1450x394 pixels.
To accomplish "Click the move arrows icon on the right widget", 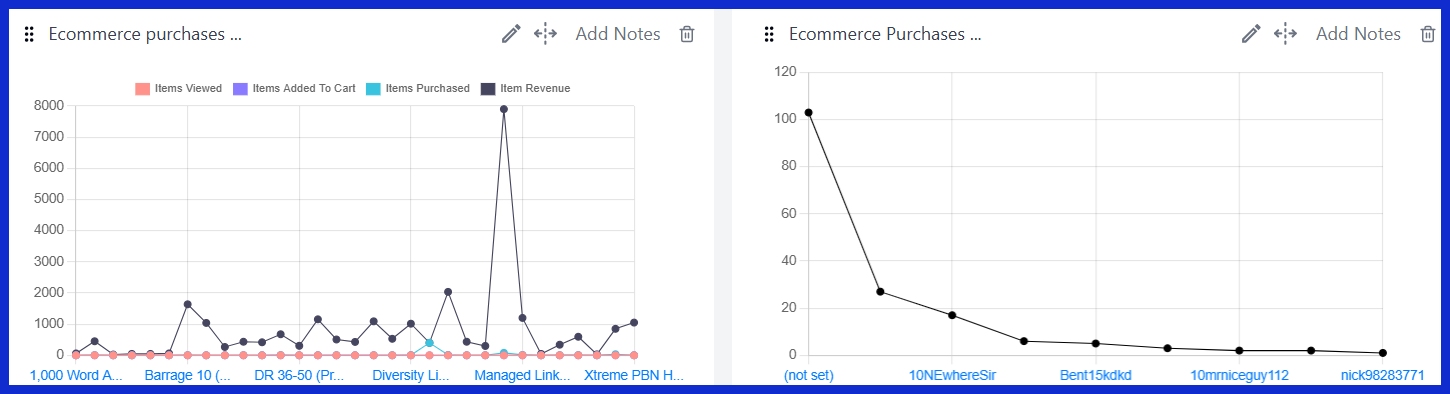I will pyautogui.click(x=1285, y=34).
